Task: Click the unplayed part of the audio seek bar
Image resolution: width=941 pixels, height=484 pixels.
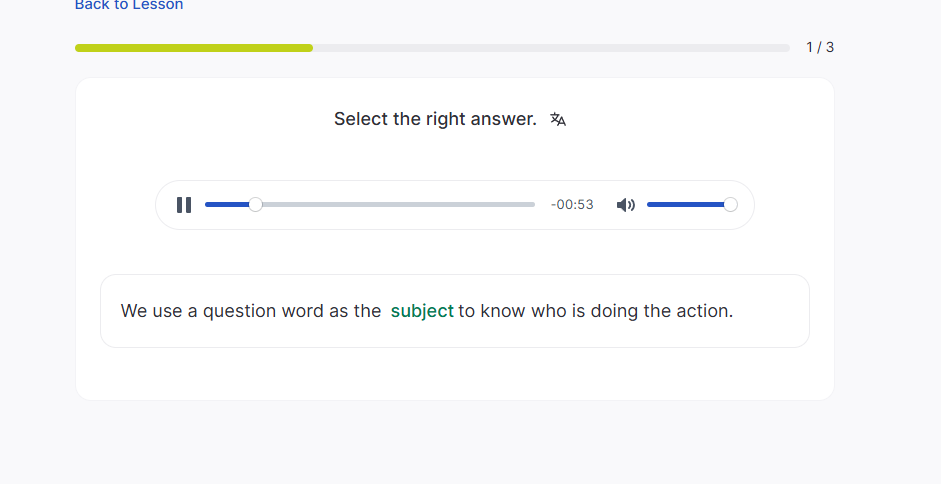Action: (400, 205)
